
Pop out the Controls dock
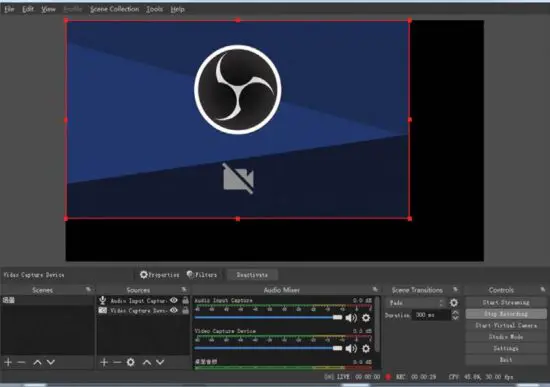[x=543, y=289]
